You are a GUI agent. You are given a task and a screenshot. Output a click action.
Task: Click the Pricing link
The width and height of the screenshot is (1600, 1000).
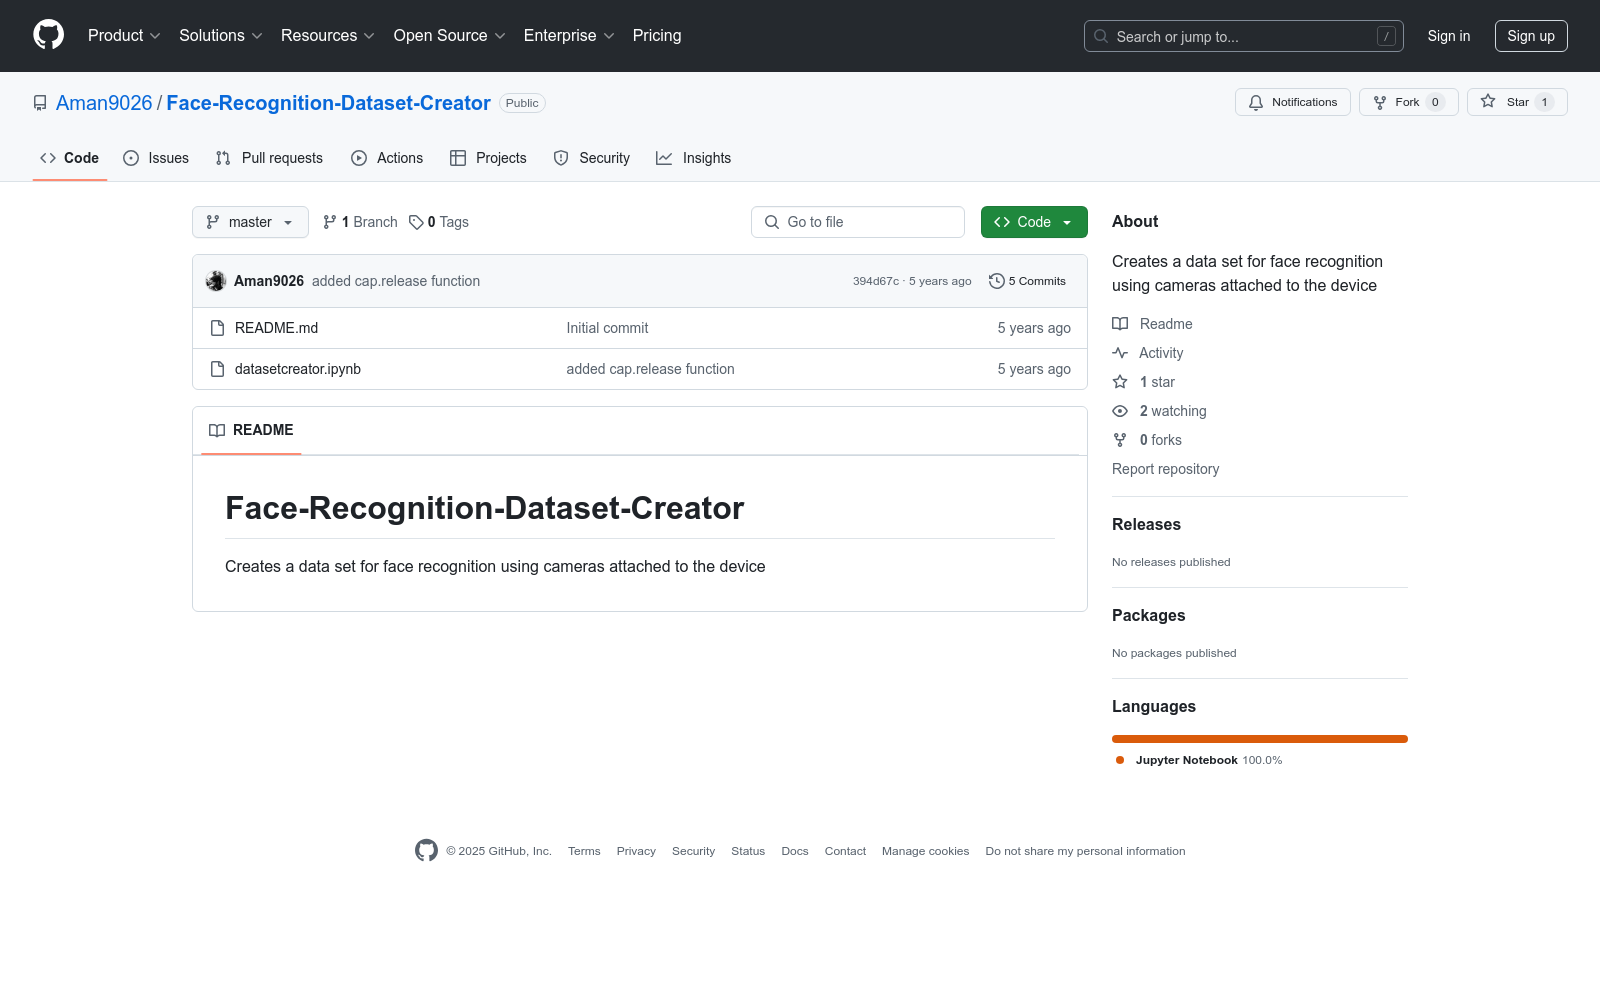coord(657,35)
